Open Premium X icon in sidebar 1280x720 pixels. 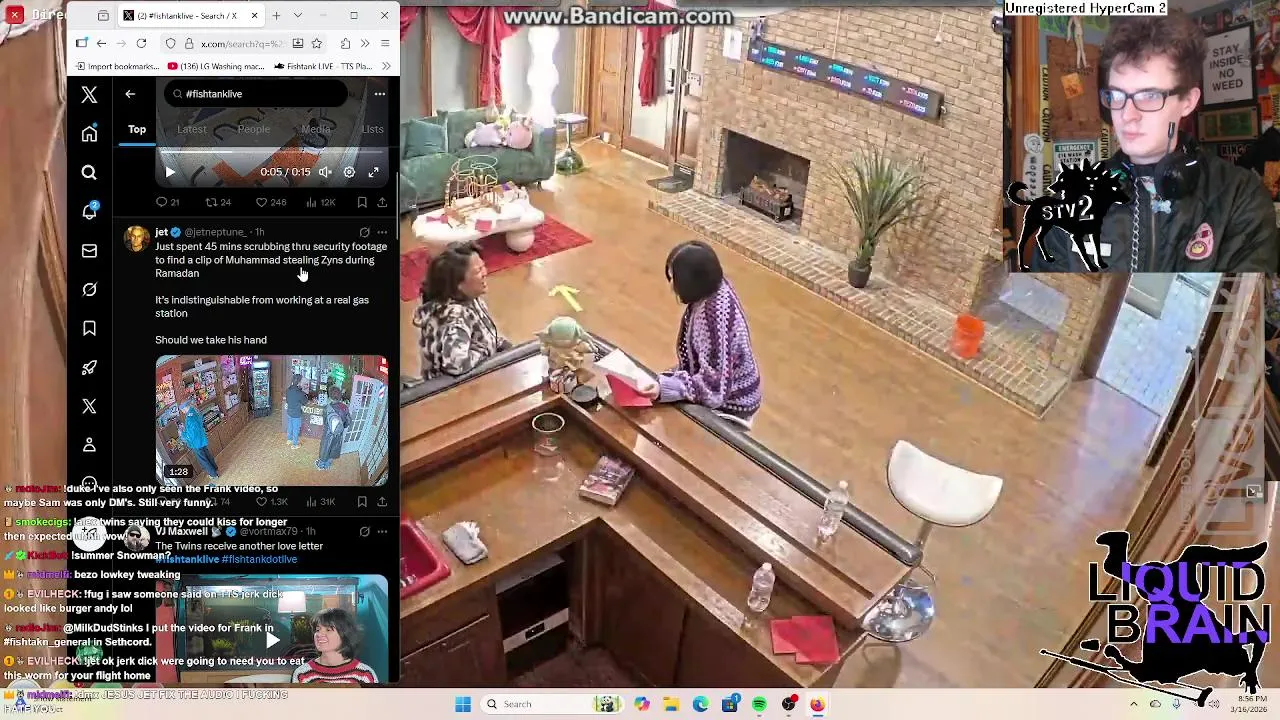tap(89, 406)
